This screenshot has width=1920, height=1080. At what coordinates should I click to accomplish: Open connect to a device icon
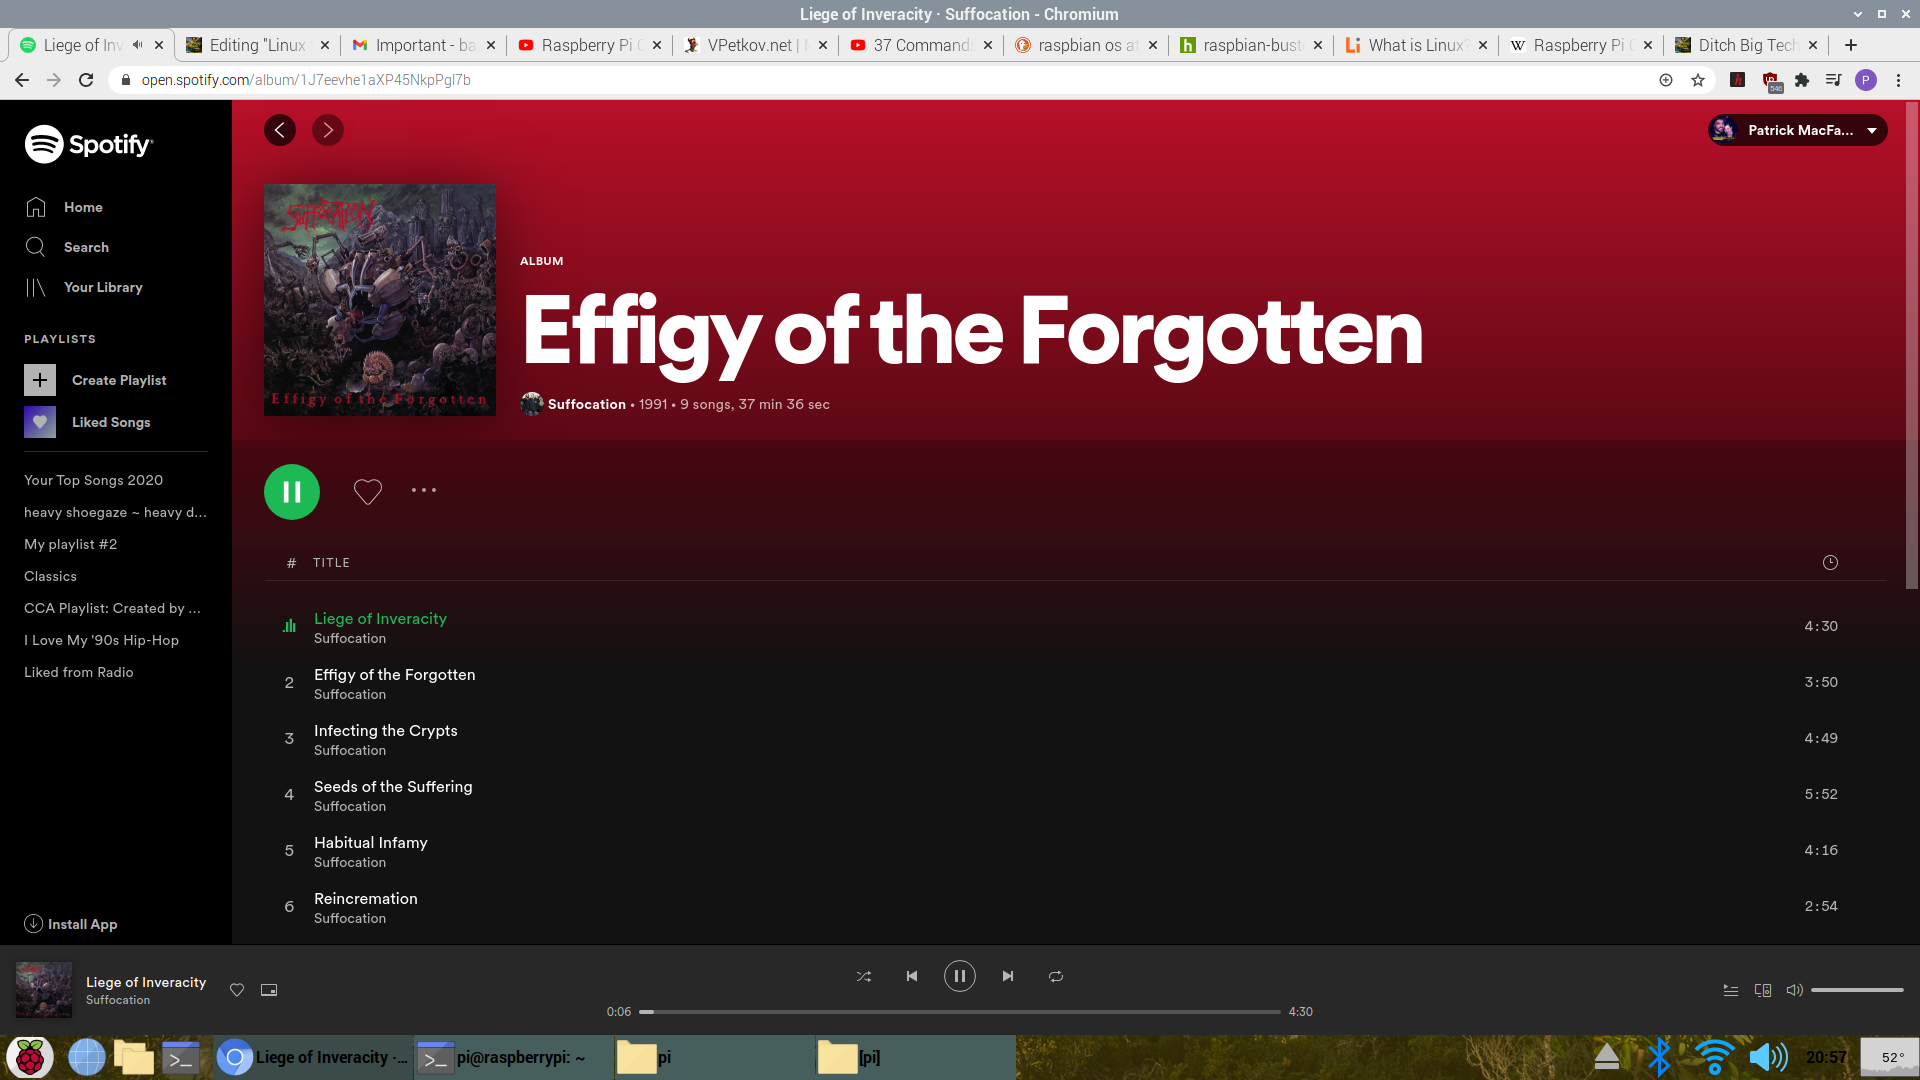click(1763, 990)
